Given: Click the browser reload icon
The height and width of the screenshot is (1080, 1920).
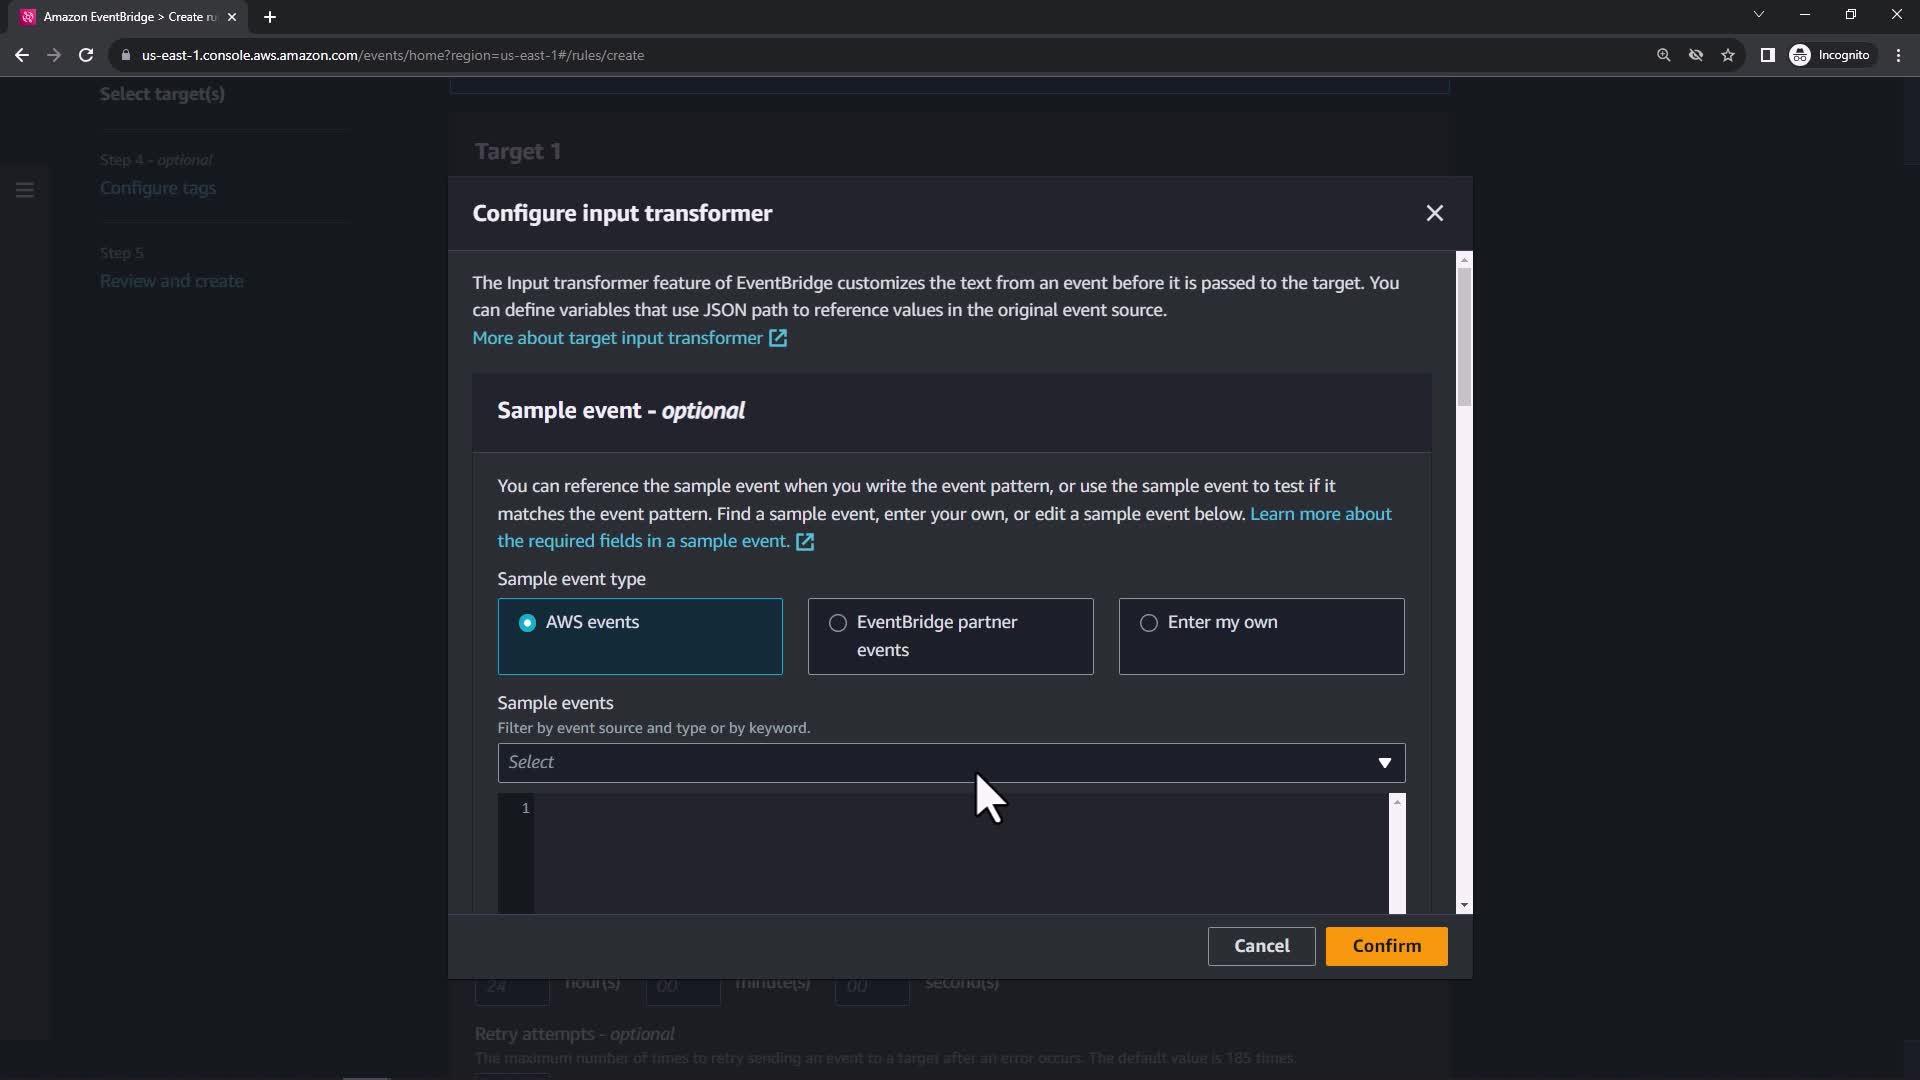Looking at the screenshot, I should (x=86, y=55).
